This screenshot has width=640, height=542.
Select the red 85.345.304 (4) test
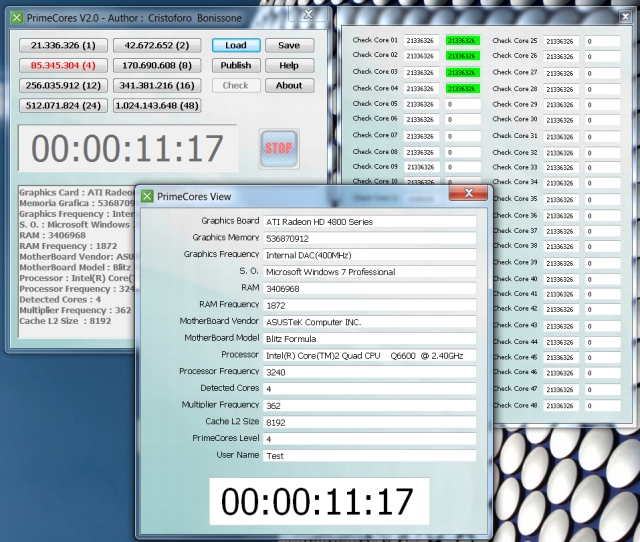(63, 65)
